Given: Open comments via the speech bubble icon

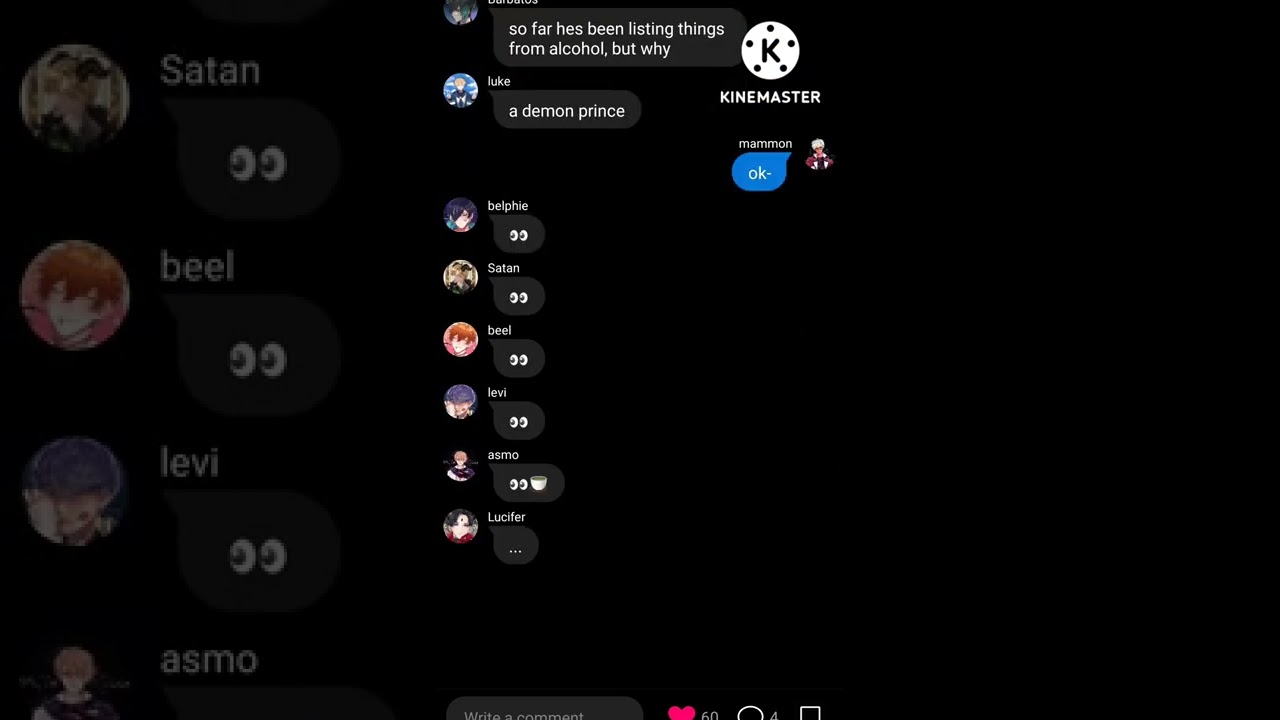Looking at the screenshot, I should coord(750,713).
